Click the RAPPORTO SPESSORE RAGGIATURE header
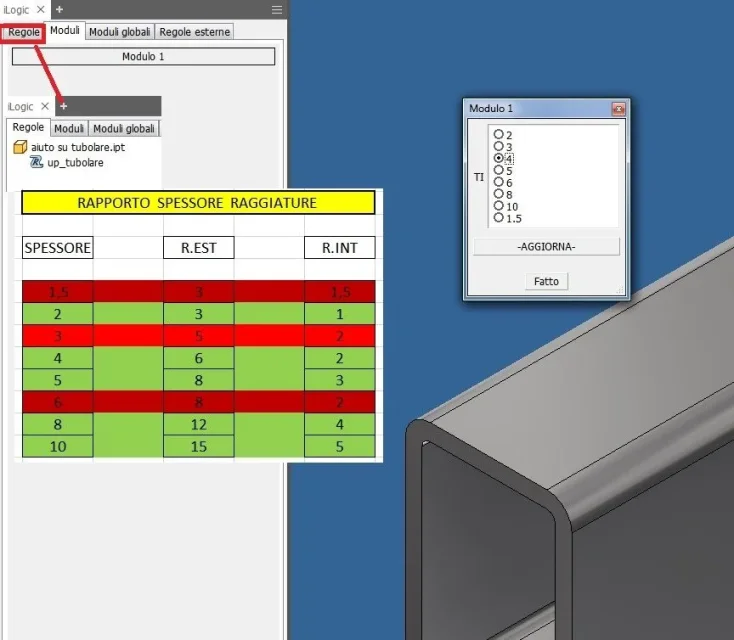 198,203
